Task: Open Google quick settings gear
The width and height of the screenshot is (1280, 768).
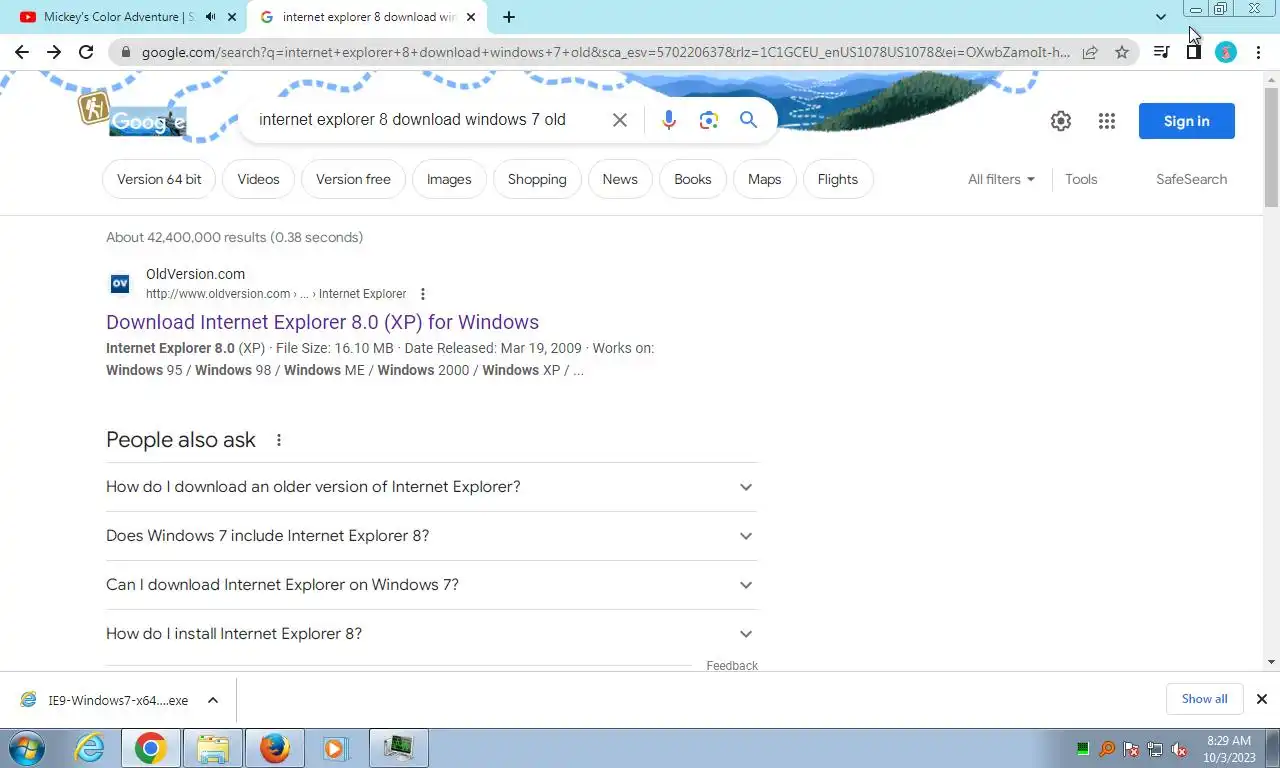Action: (x=1061, y=121)
